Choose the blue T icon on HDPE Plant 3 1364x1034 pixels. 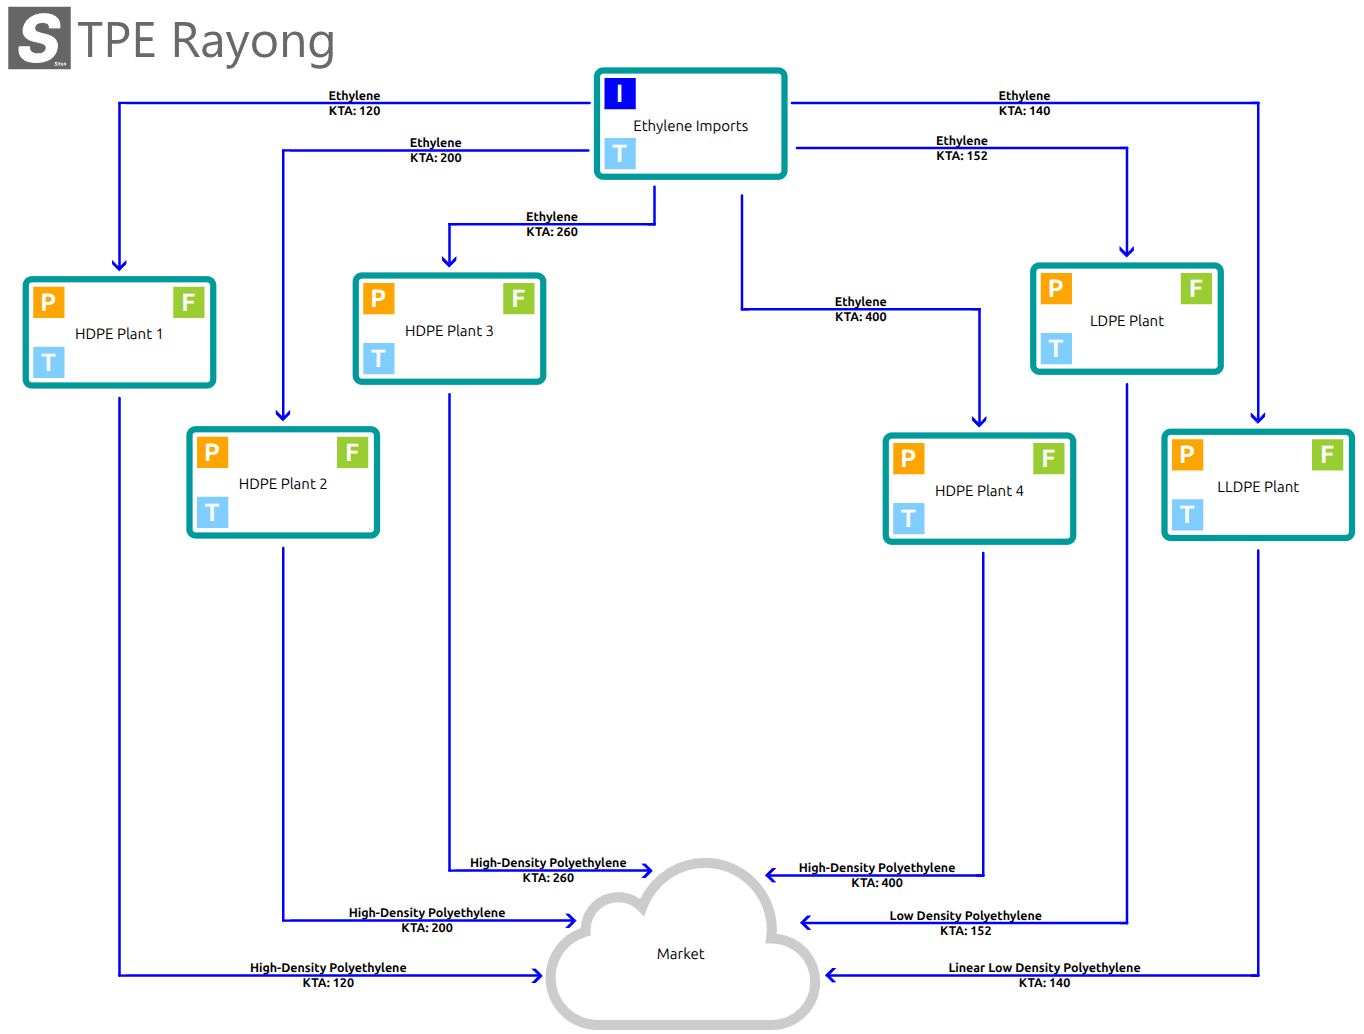click(x=378, y=358)
